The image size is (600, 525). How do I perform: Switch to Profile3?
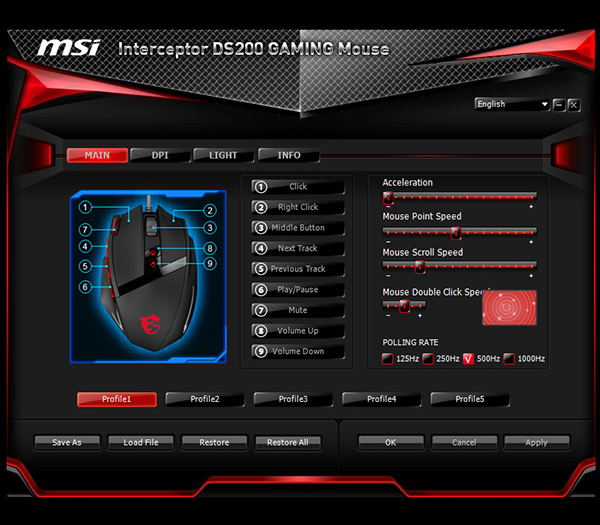click(293, 399)
